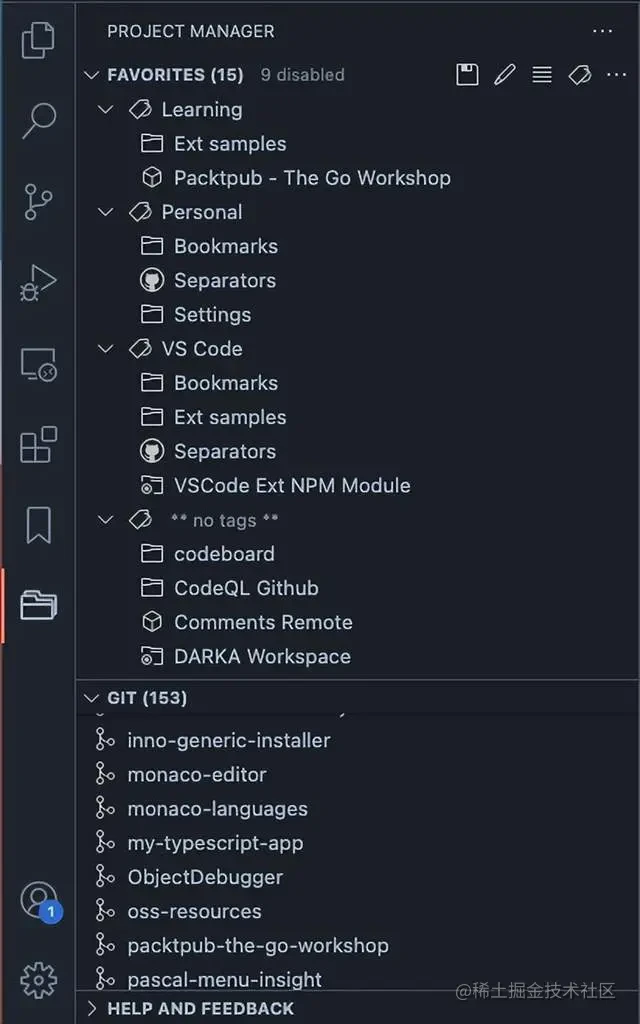Expand the HELP AND FEEDBACK section

(x=91, y=1008)
